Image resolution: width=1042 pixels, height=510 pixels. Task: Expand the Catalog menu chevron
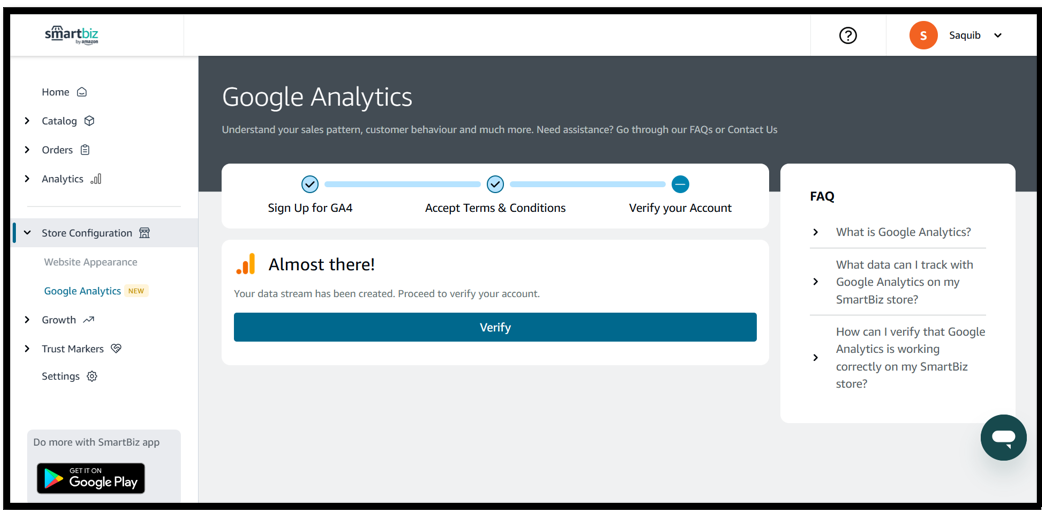click(x=27, y=121)
